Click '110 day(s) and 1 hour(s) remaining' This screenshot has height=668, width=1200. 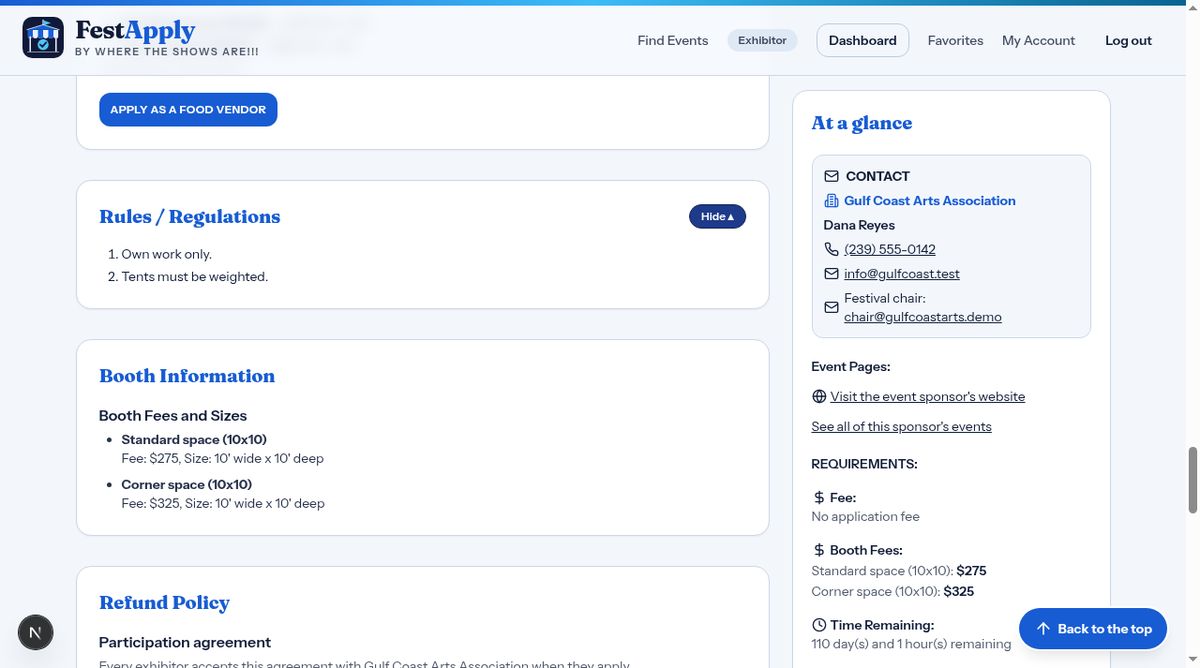click(x=911, y=644)
